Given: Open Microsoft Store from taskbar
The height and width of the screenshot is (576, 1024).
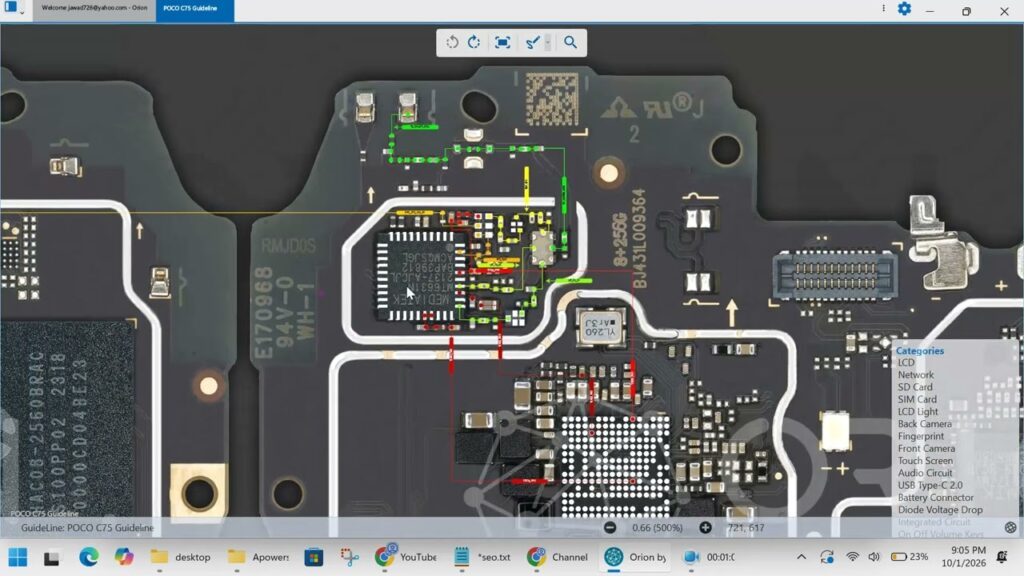Looking at the screenshot, I should (x=313, y=557).
